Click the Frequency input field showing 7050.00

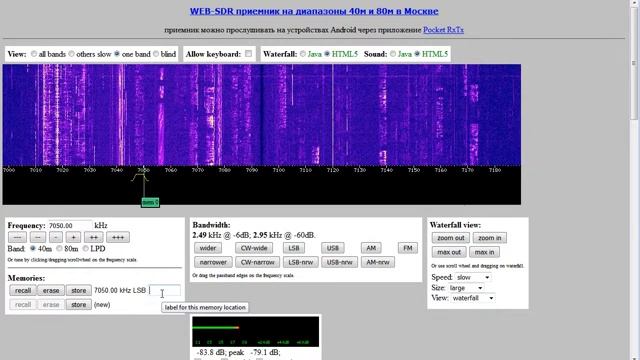tap(70, 226)
